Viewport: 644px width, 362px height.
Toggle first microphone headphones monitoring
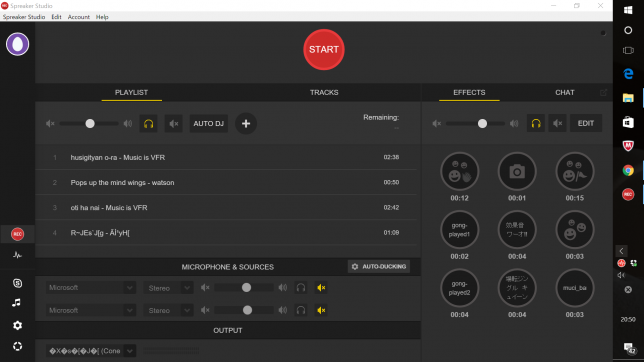pos(301,288)
